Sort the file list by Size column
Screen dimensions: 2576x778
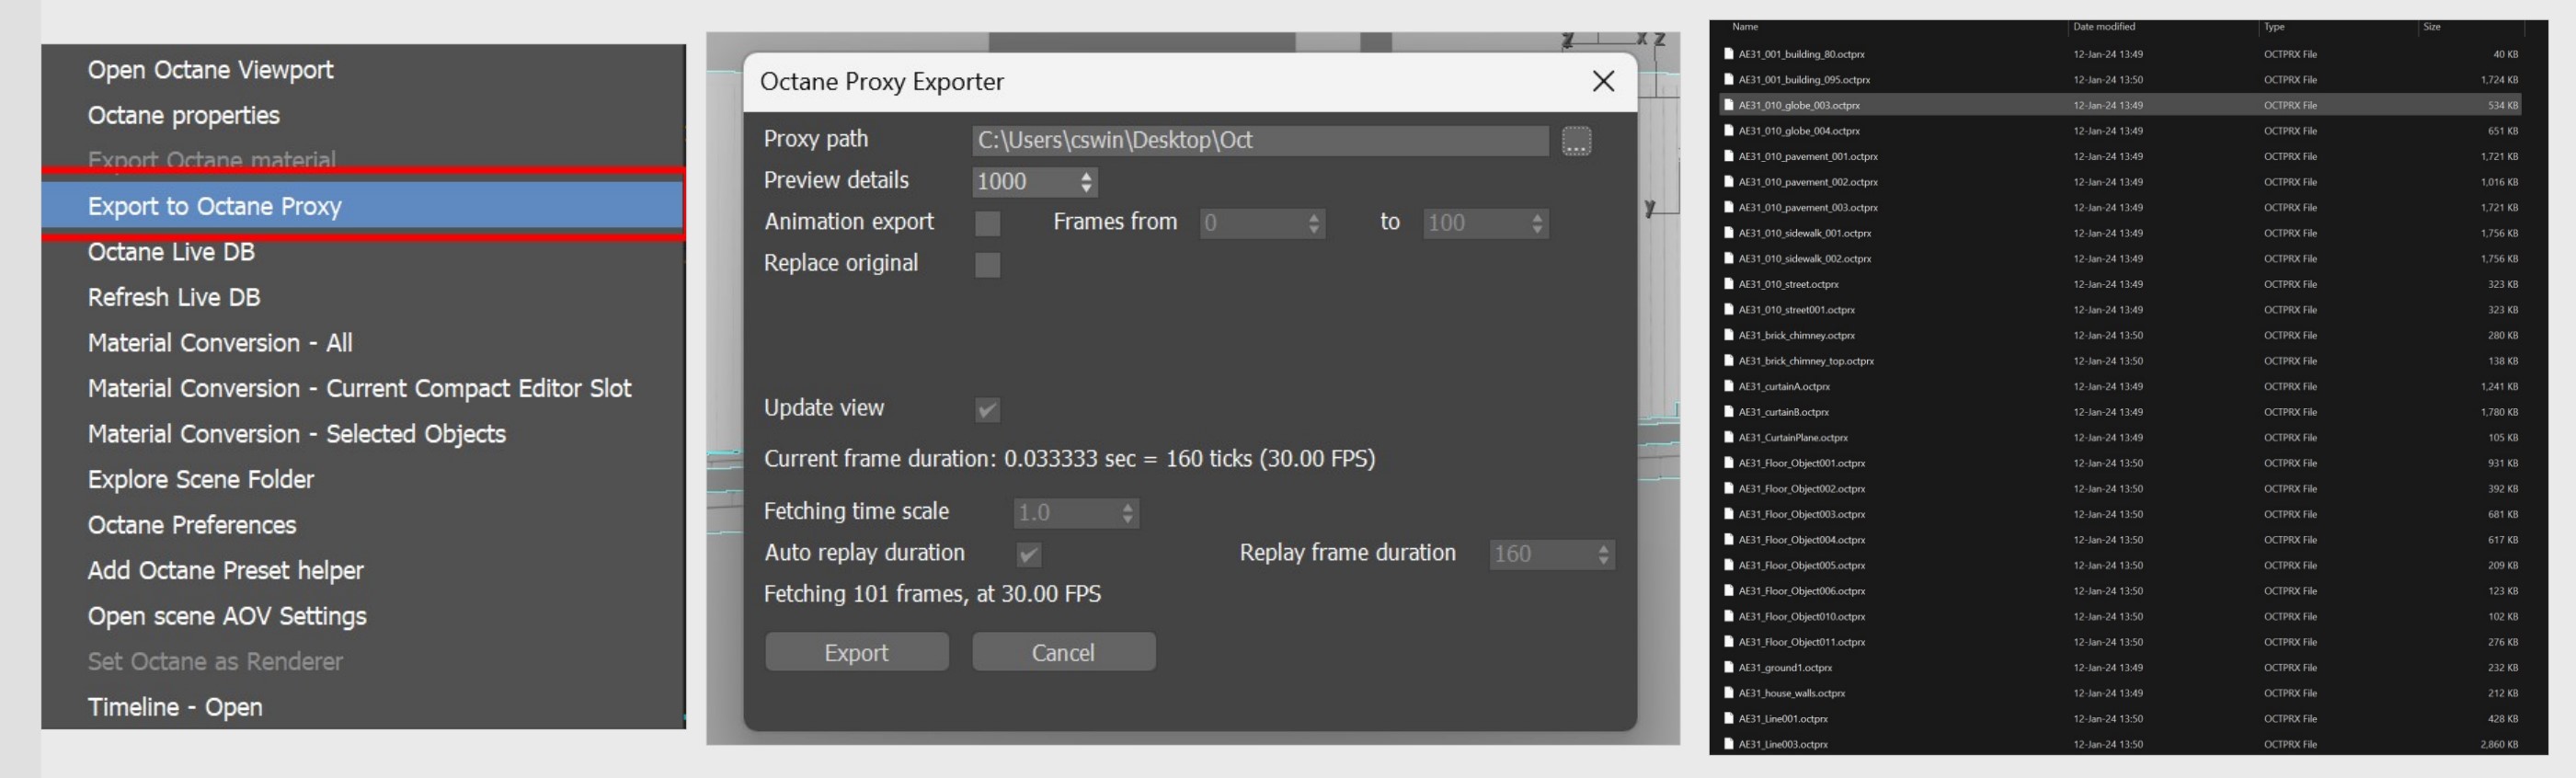coord(2432,27)
